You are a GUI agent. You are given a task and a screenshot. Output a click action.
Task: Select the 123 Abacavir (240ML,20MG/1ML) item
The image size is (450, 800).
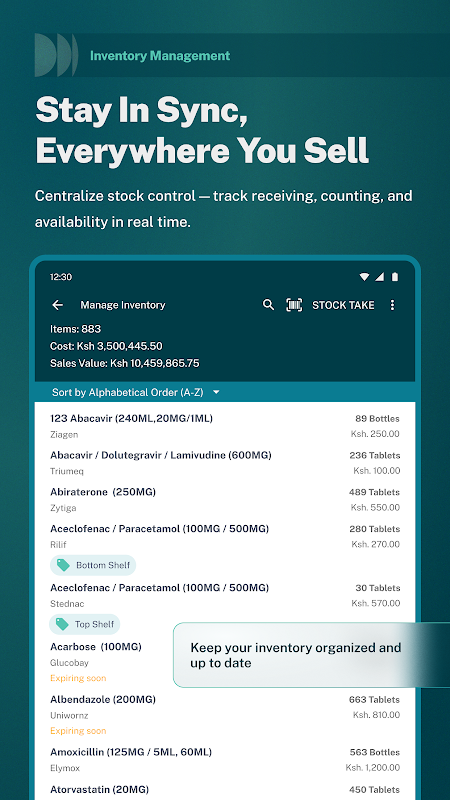[225, 426]
